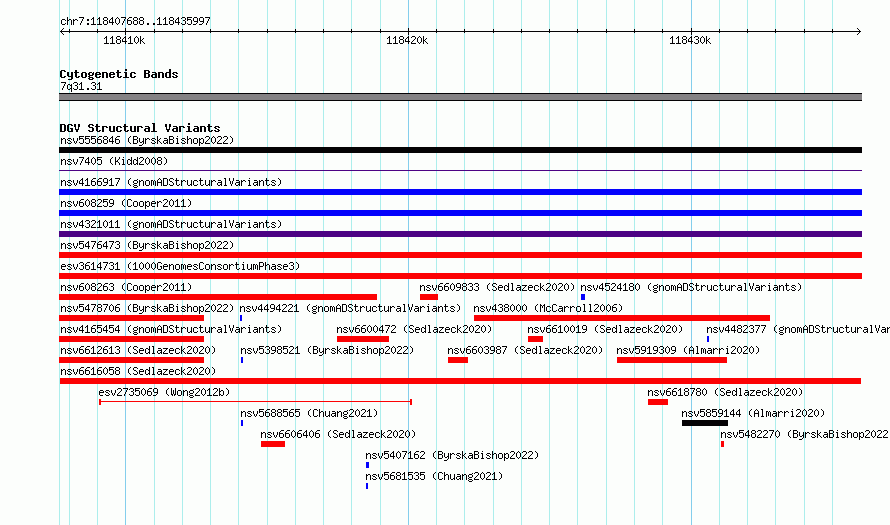The height and width of the screenshot is (525, 890).
Task: Click the right arrow on the coordinate ruler
Action: (x=858, y=31)
